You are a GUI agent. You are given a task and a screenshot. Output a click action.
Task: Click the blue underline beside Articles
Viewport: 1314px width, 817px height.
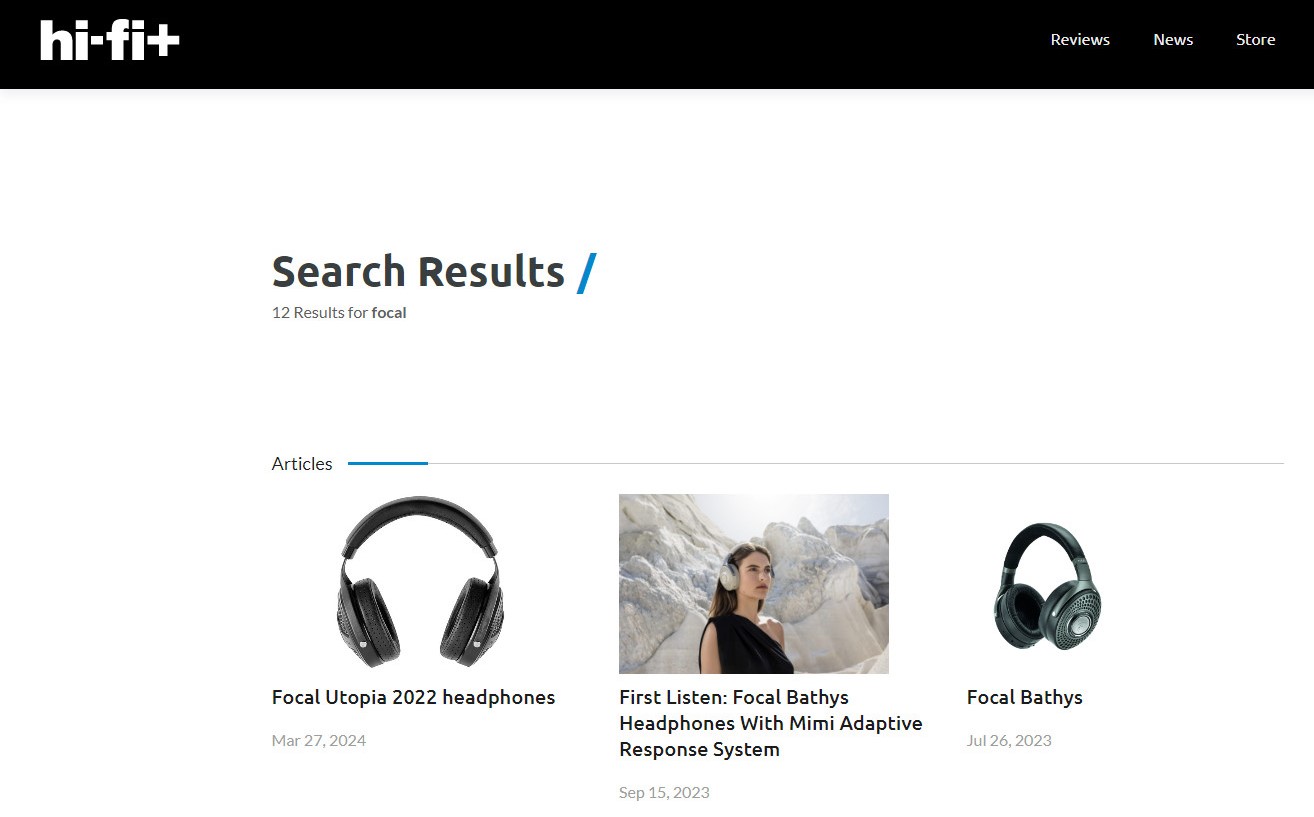[x=388, y=463]
